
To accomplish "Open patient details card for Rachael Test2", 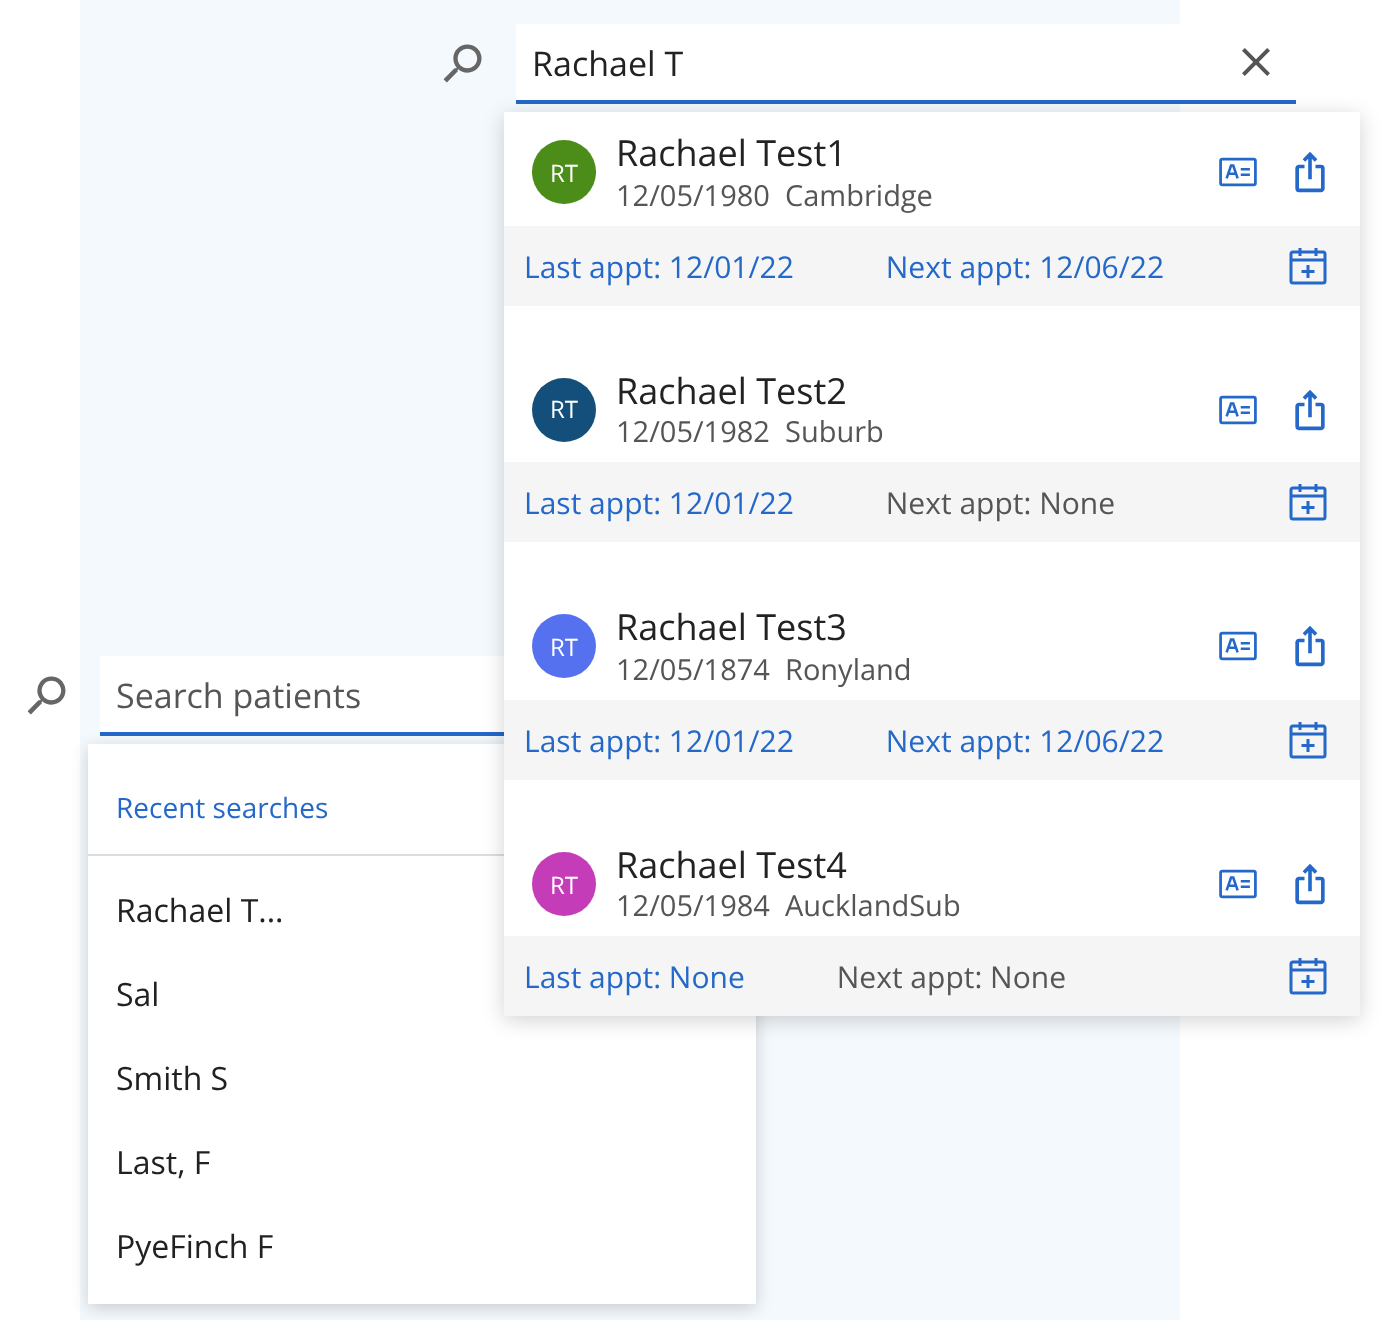I will coord(1238,410).
